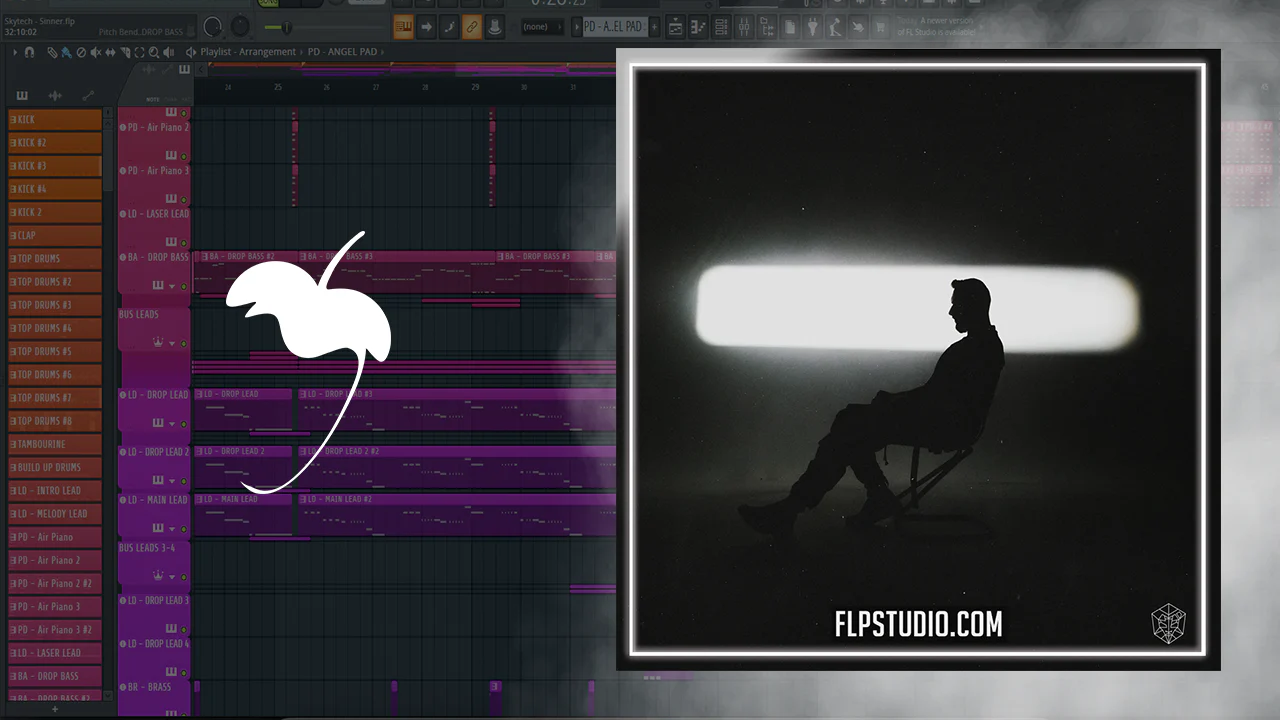The width and height of the screenshot is (1280, 720).
Task: Mute the PD - Air Piano 2 track
Action: [184, 156]
